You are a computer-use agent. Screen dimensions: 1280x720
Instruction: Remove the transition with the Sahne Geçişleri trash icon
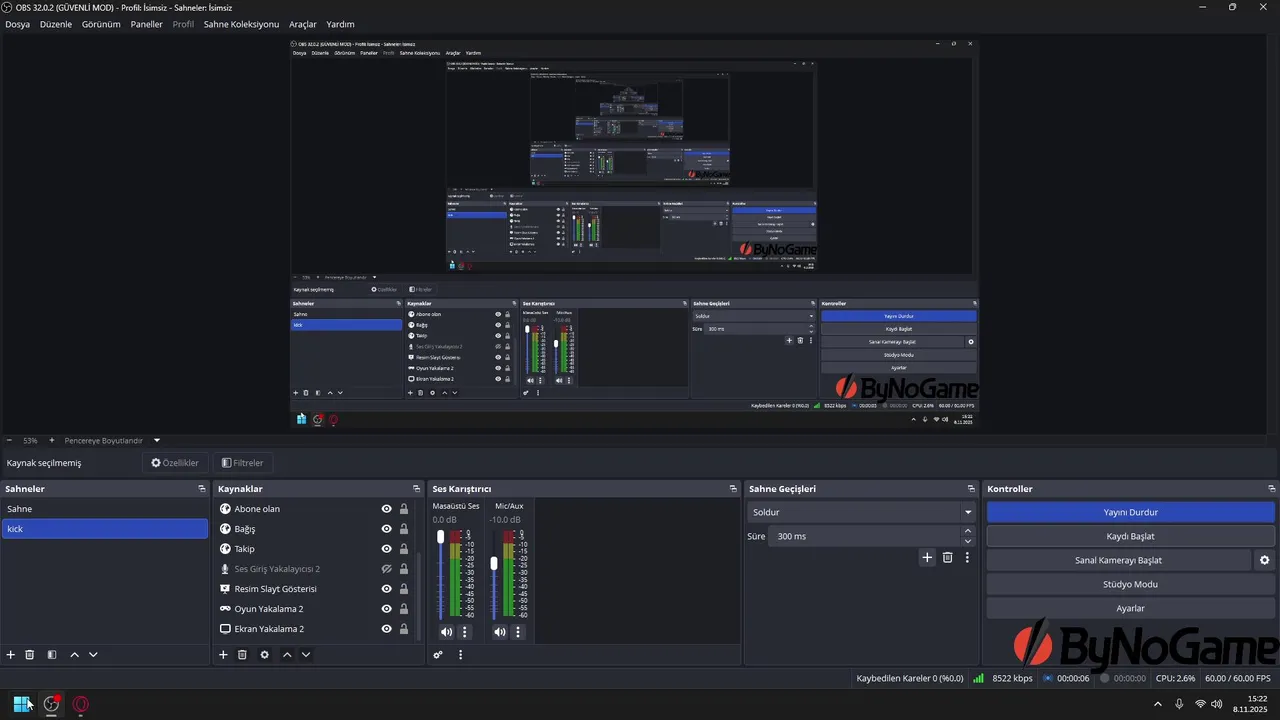[x=947, y=558]
